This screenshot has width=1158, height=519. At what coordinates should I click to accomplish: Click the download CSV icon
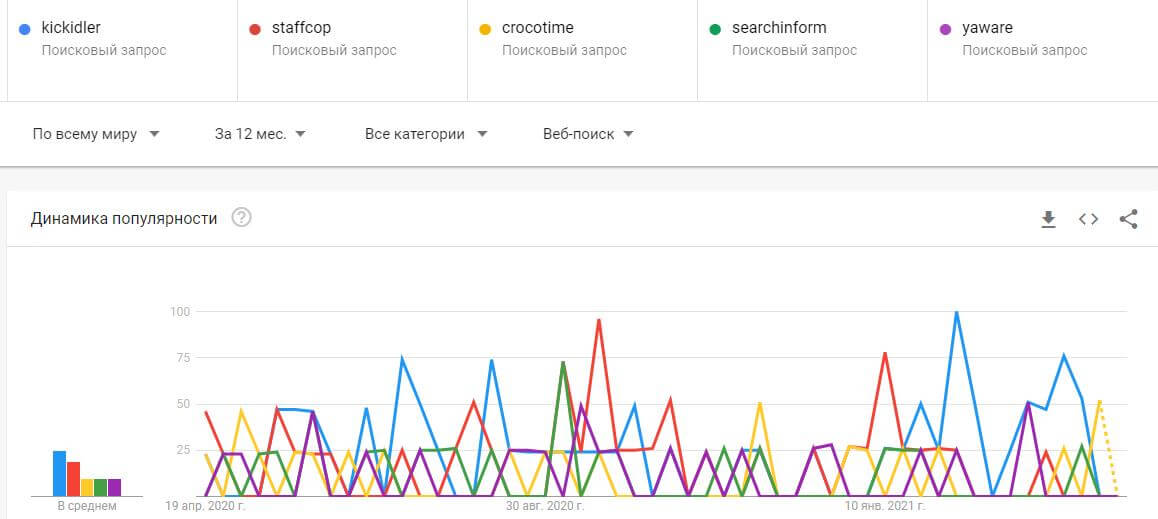click(1048, 219)
